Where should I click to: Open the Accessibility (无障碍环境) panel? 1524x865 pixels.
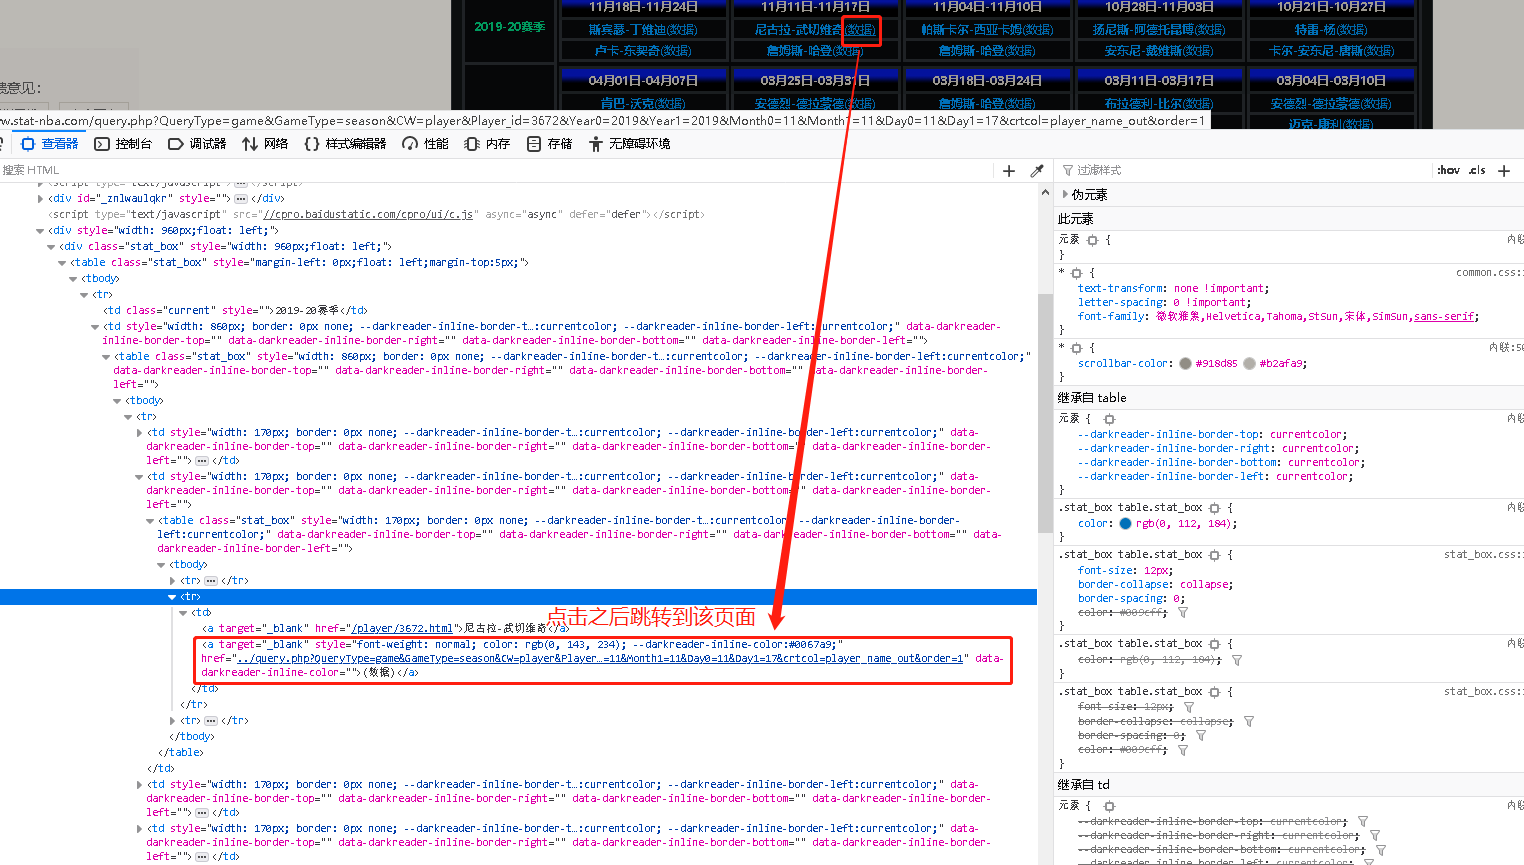[x=629, y=144]
